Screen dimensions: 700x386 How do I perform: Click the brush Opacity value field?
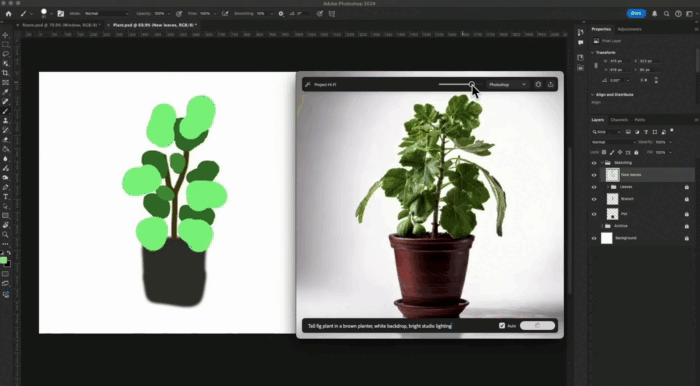pos(160,14)
